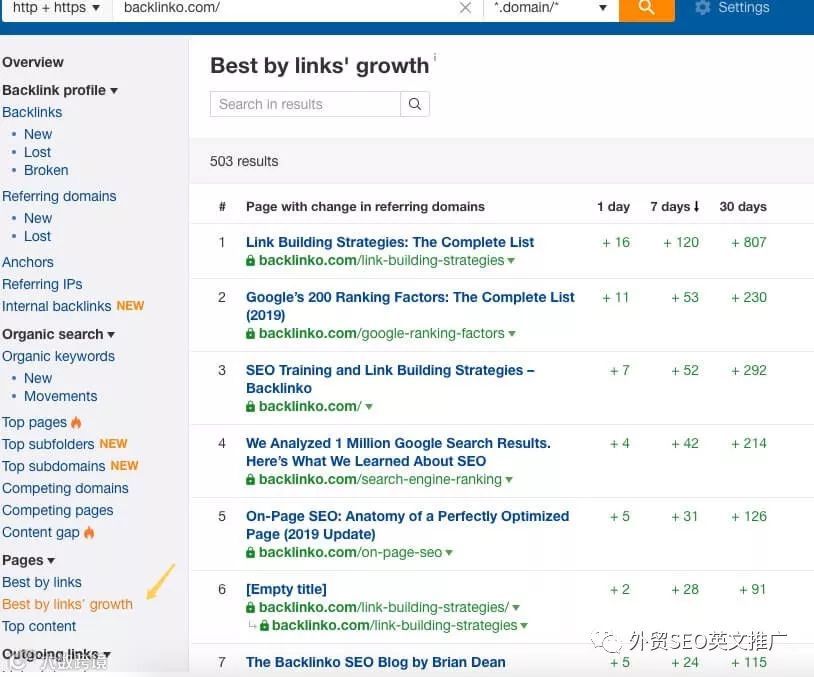Open Competing domains report

(x=65, y=488)
